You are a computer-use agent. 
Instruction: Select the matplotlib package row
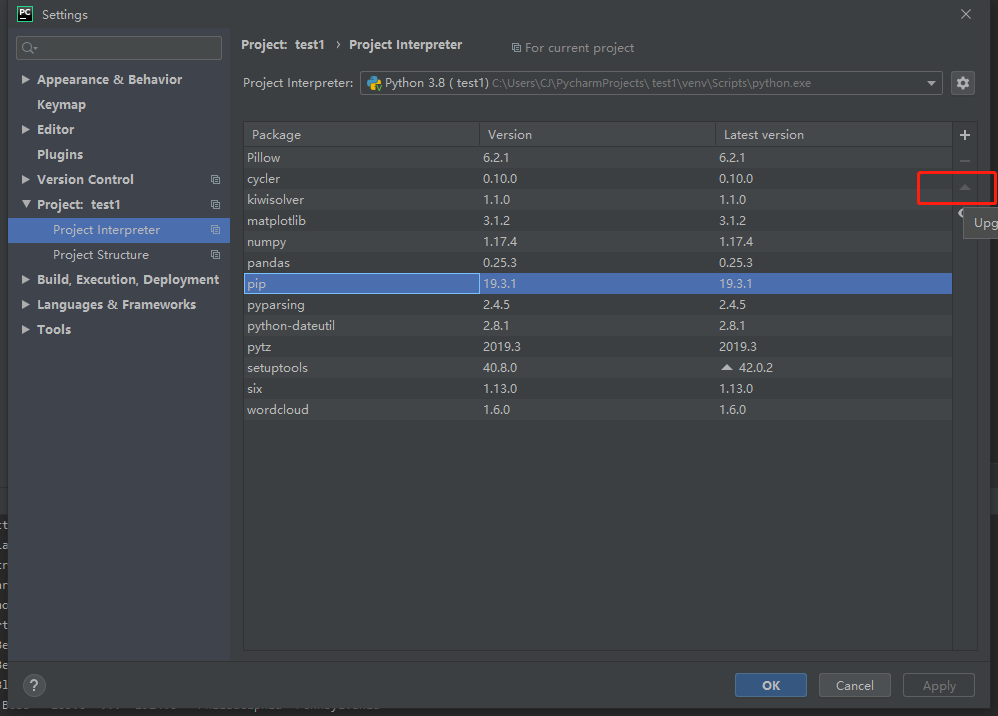598,221
